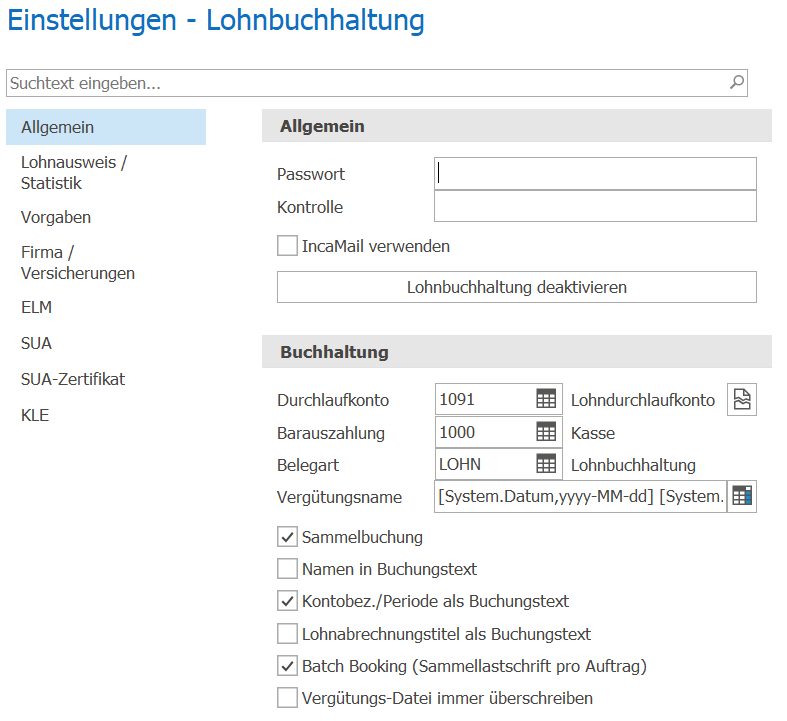Screen dimensions: 787x721
Task: Open Belegart lookup table icon
Action: 546,464
